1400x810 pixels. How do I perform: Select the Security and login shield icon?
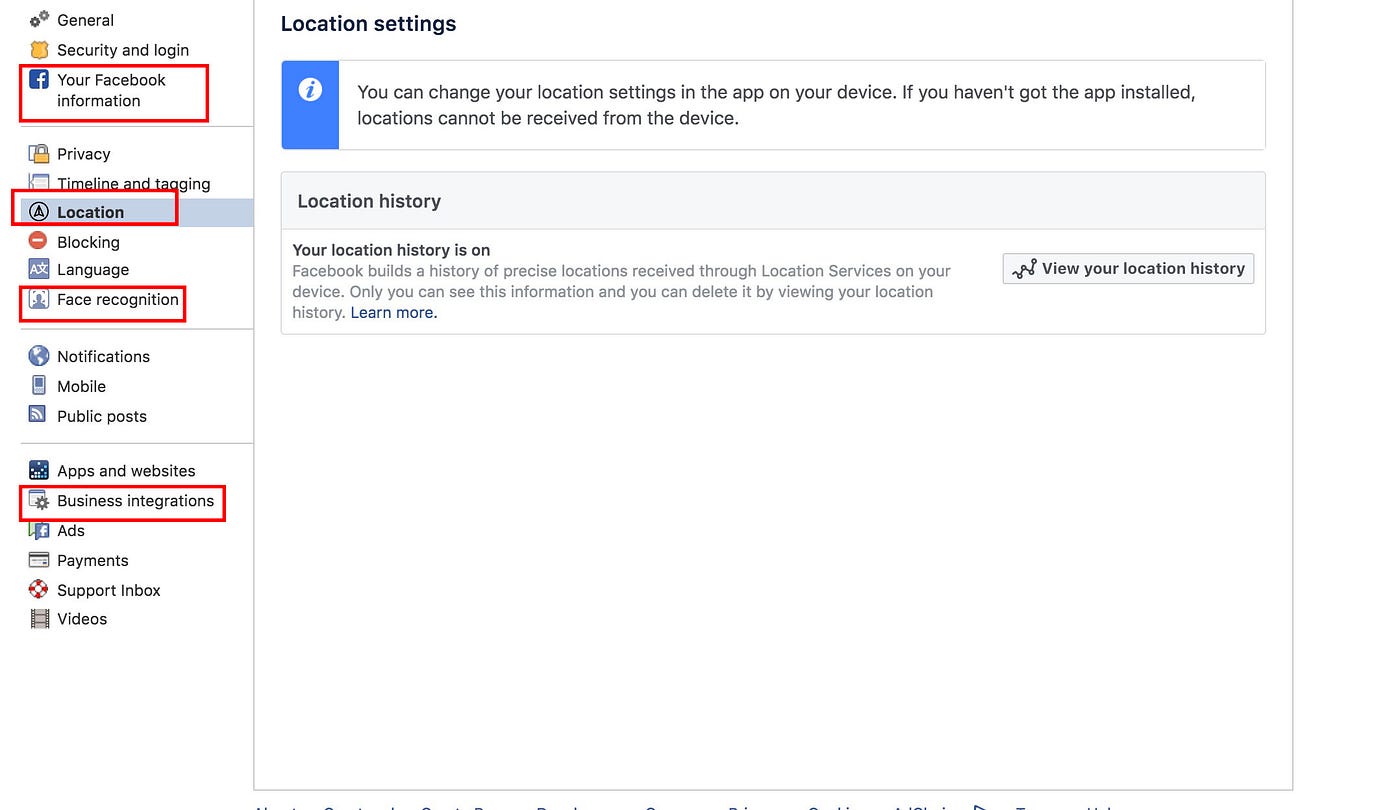tap(38, 50)
